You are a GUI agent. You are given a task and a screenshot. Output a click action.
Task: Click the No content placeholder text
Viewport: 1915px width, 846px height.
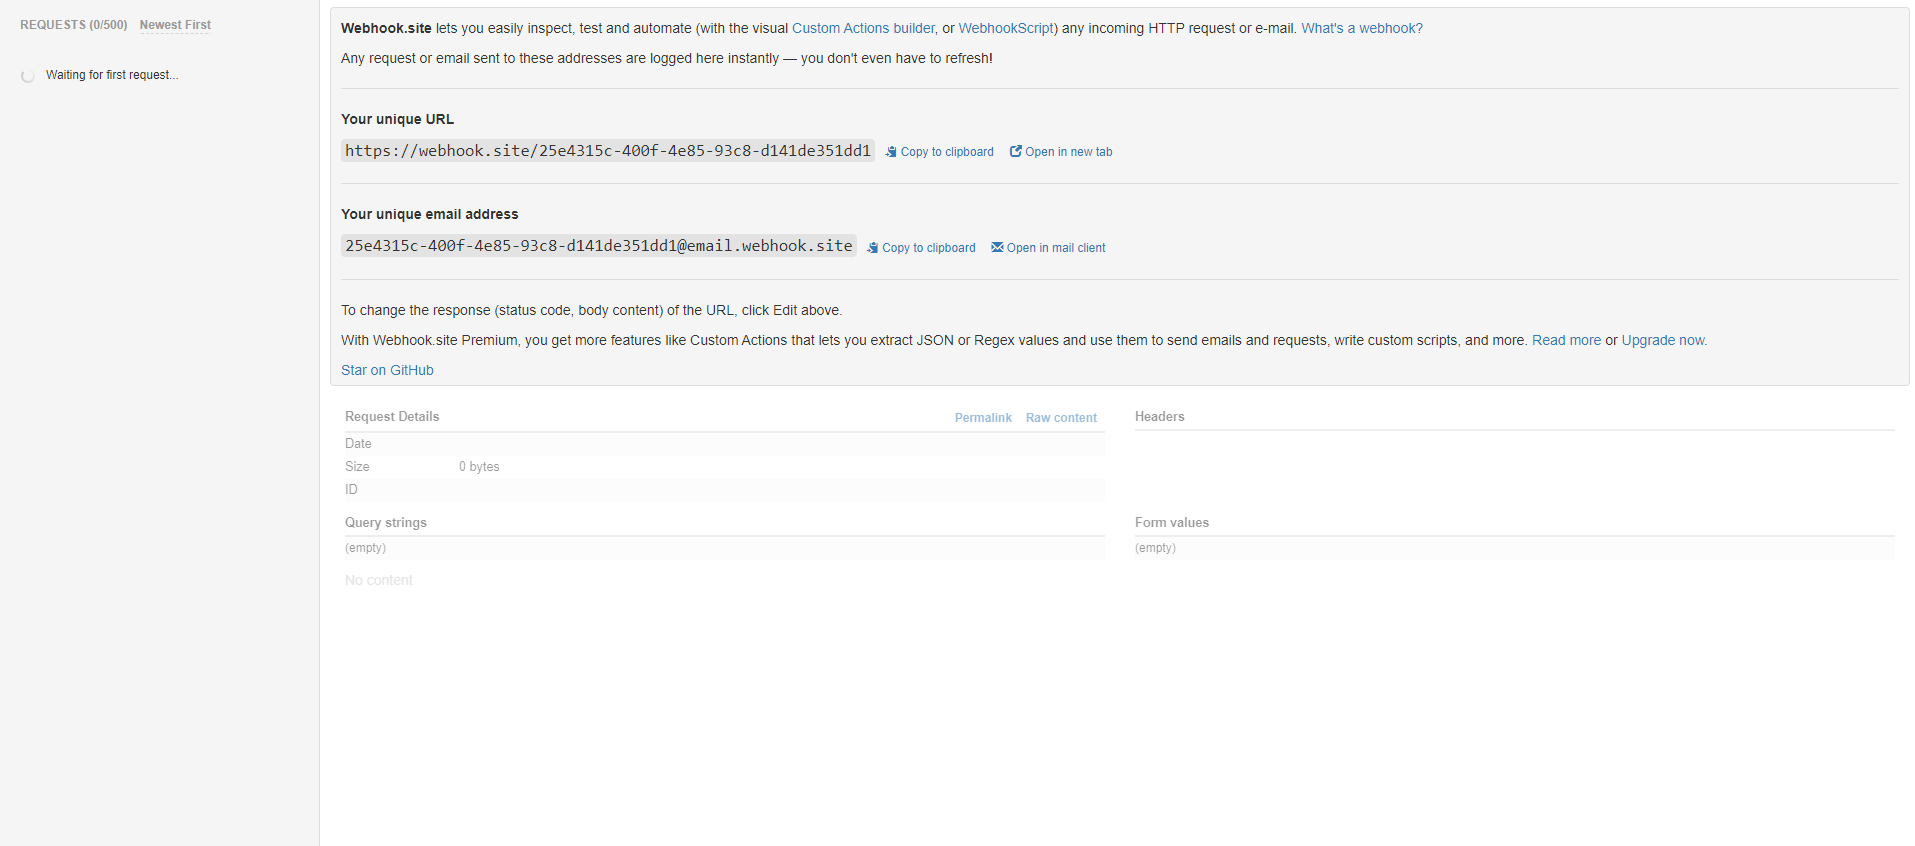(379, 580)
